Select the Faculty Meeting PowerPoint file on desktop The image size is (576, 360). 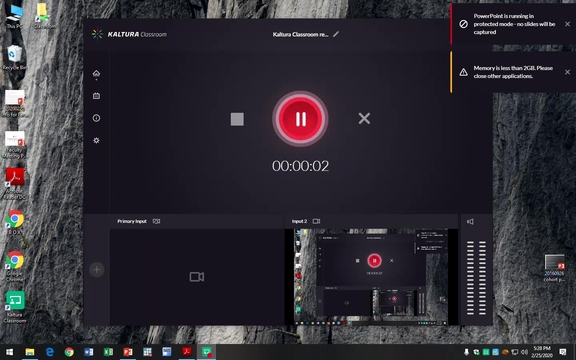(x=15, y=144)
